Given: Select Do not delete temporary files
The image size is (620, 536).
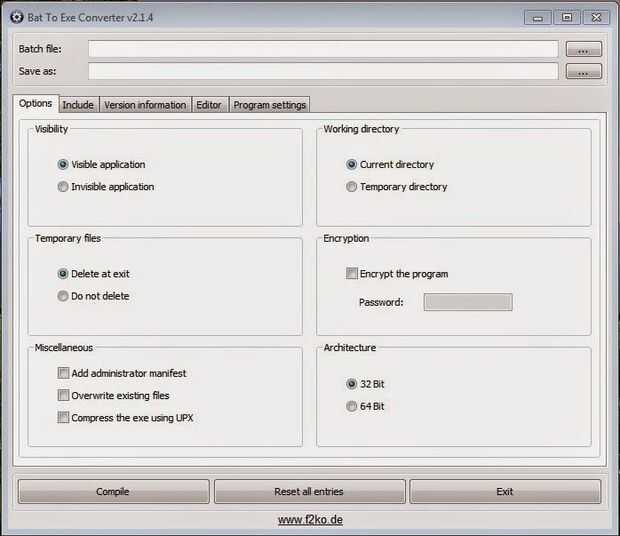Looking at the screenshot, I should tap(93, 296).
